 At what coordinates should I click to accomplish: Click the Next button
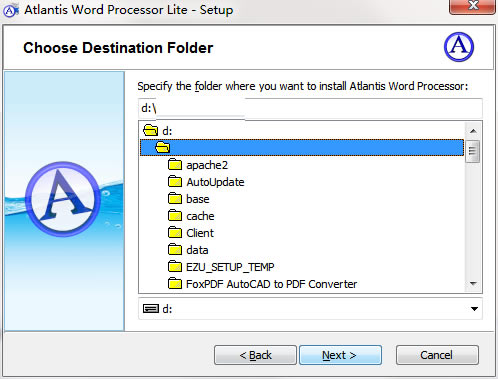(340, 355)
